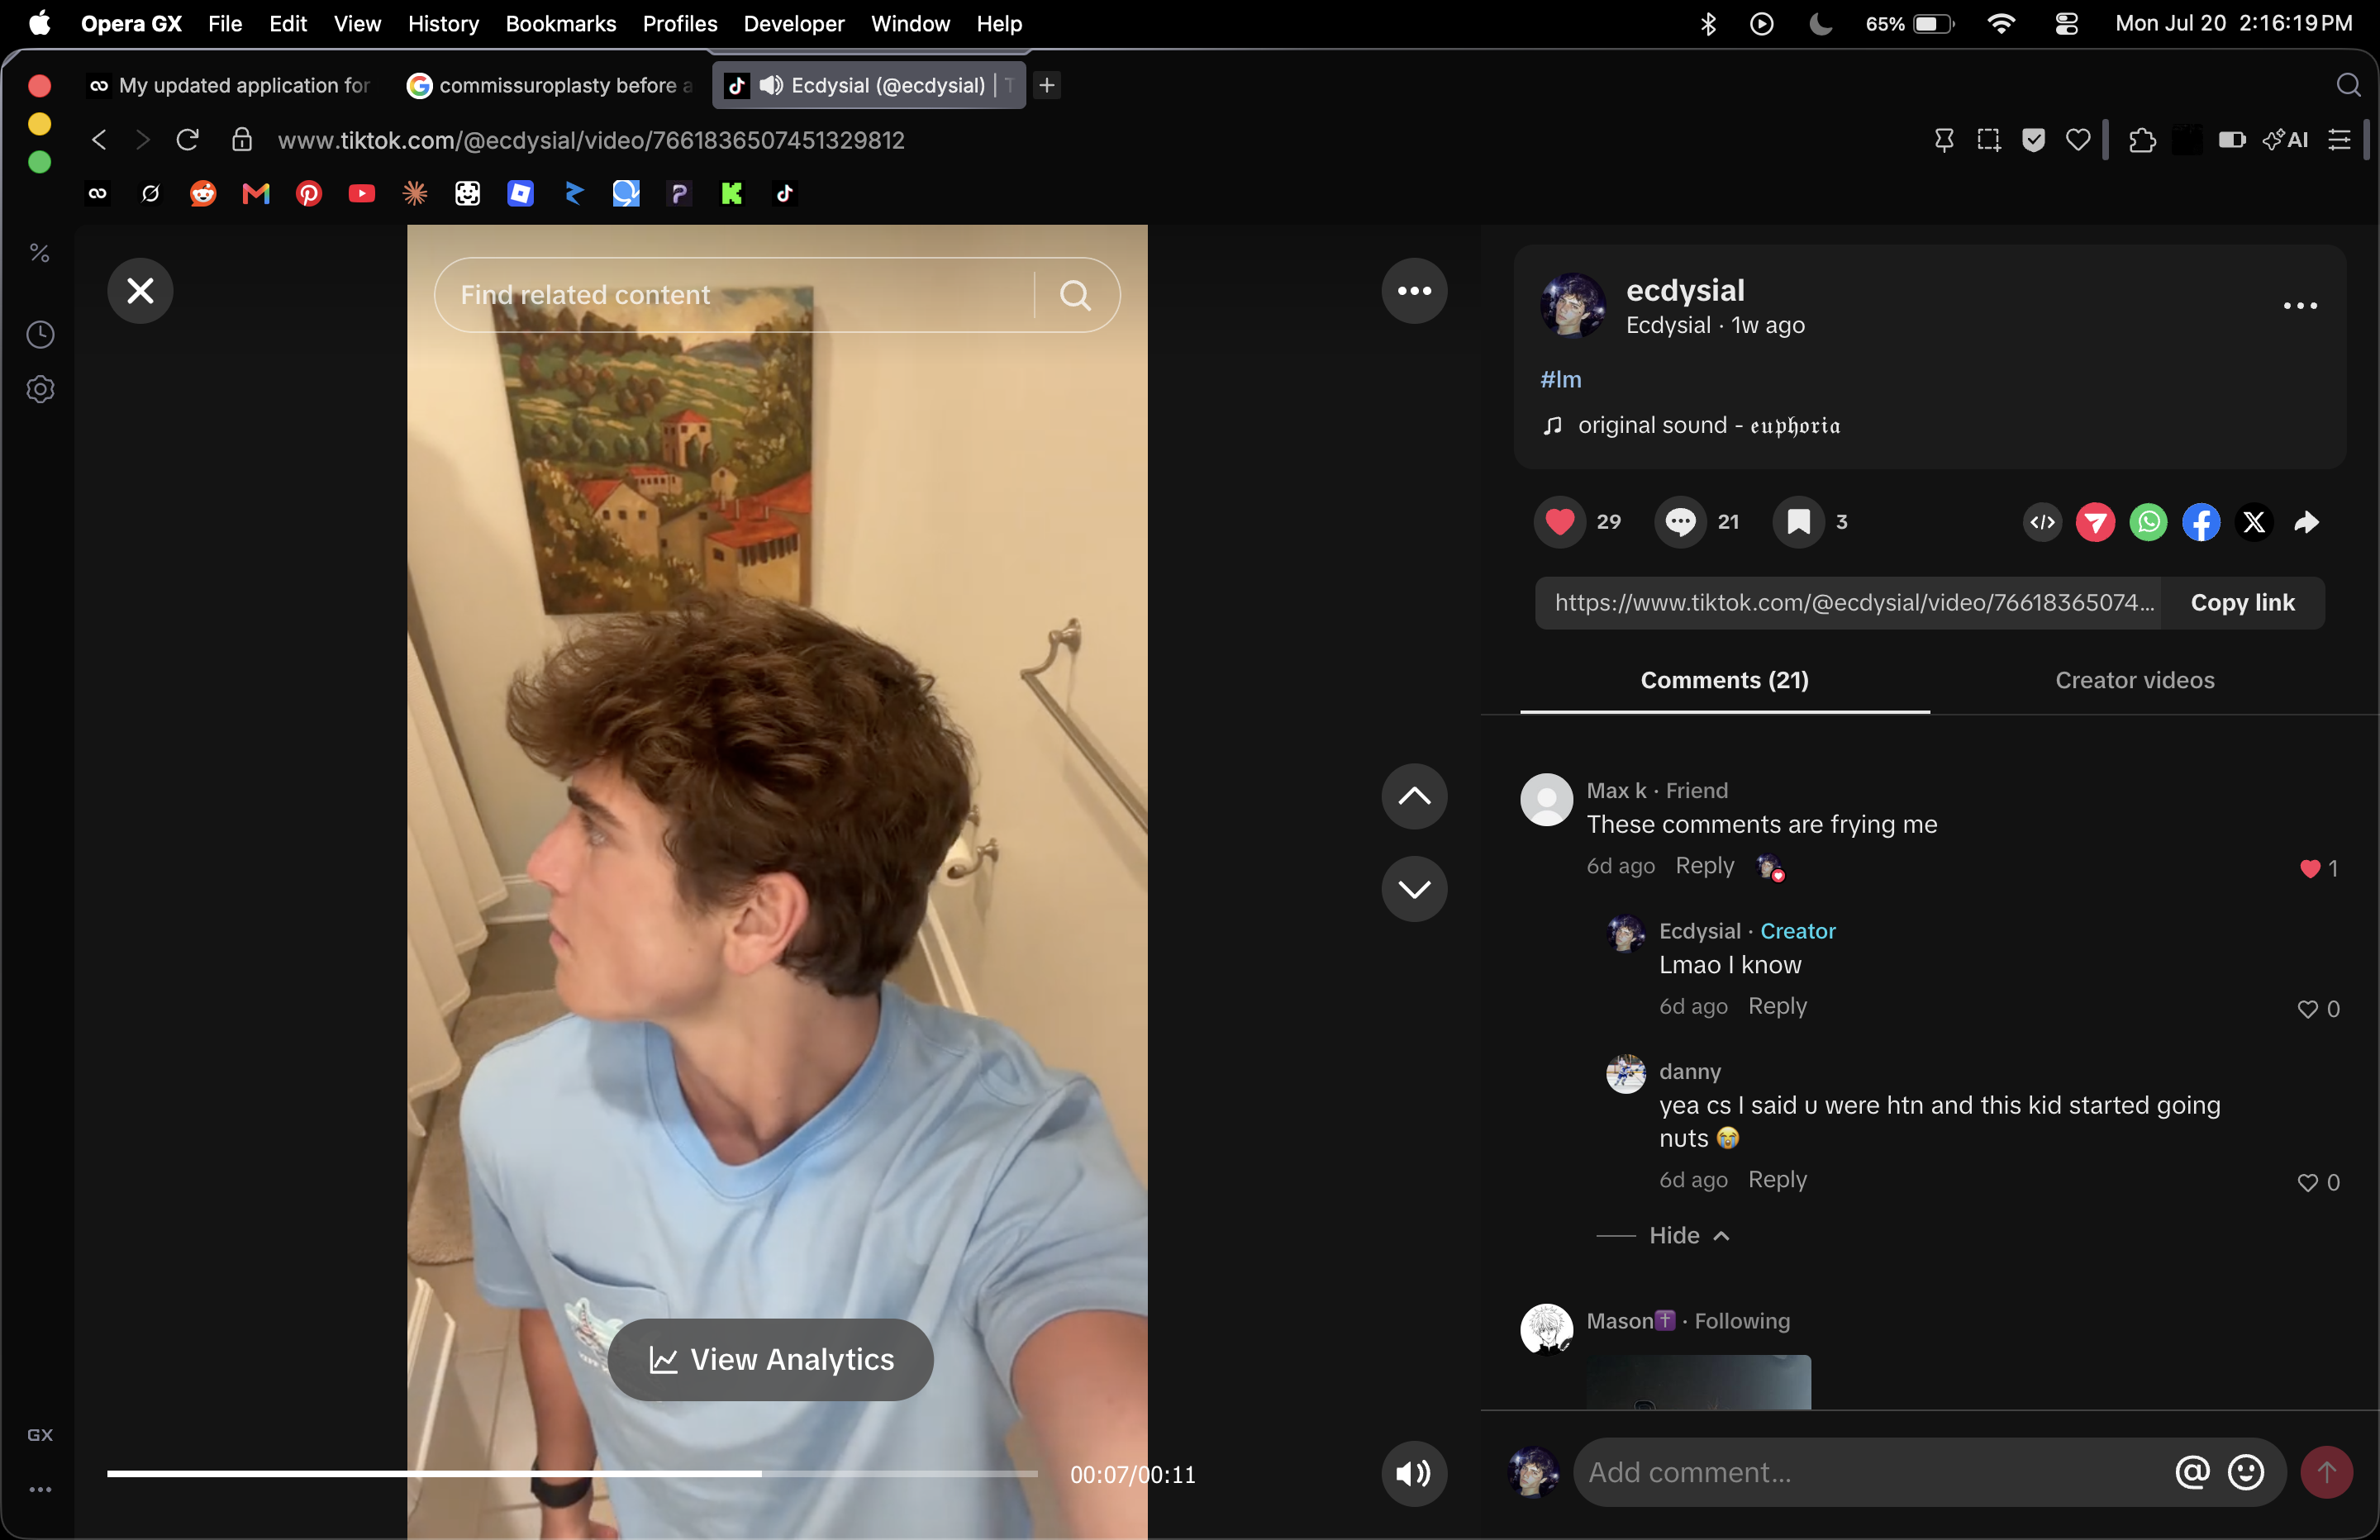Click the Add comment input field
Screen dimensions: 2380x1540
click(x=1870, y=1472)
